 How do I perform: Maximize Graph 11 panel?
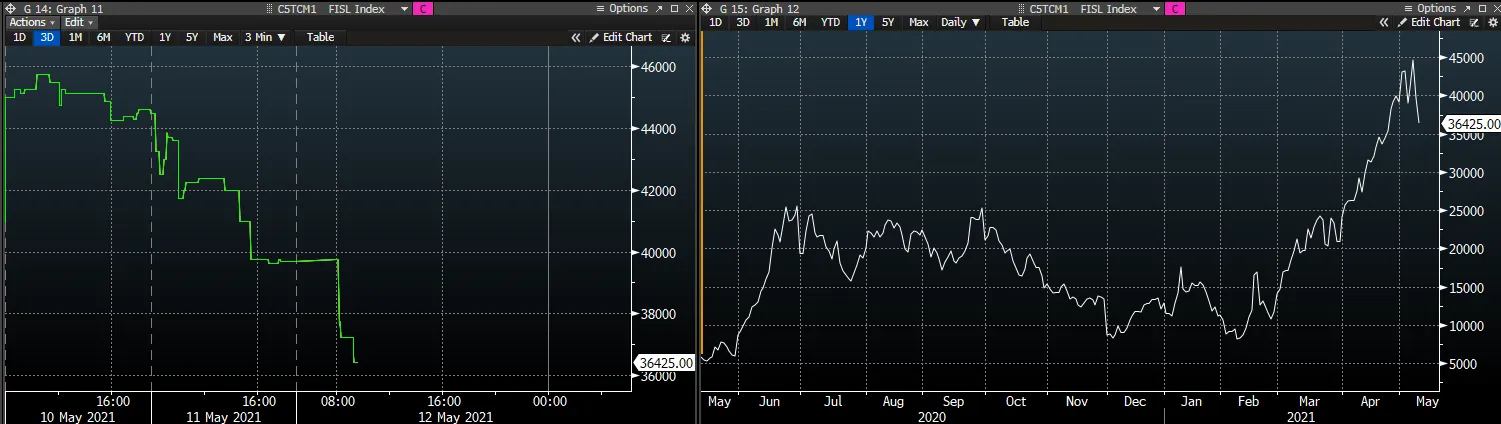[x=676, y=8]
